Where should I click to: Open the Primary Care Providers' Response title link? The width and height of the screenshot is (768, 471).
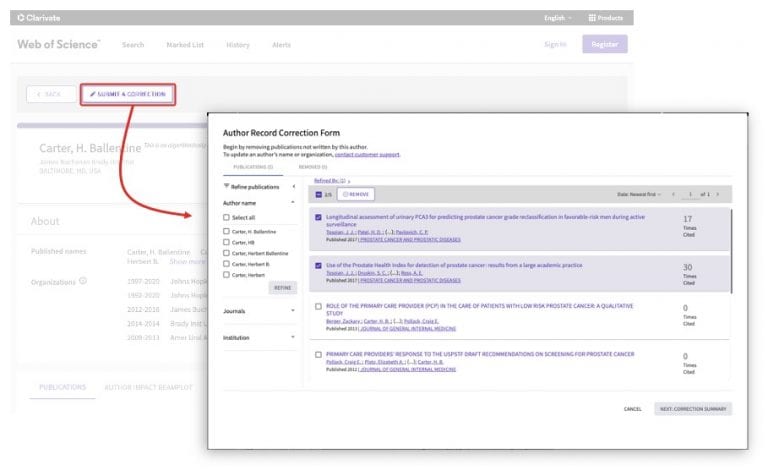pos(480,353)
